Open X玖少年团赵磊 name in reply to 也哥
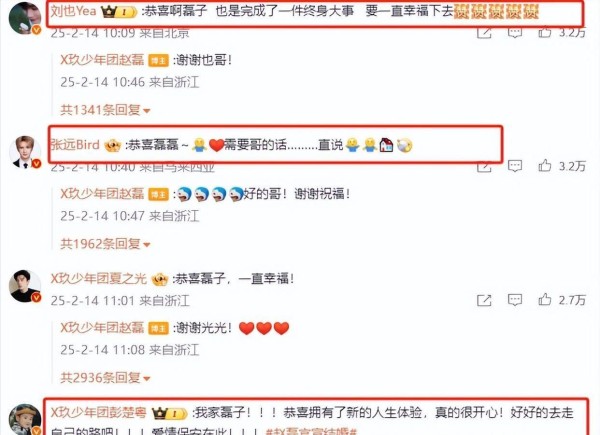The image size is (600, 435). click(x=102, y=60)
